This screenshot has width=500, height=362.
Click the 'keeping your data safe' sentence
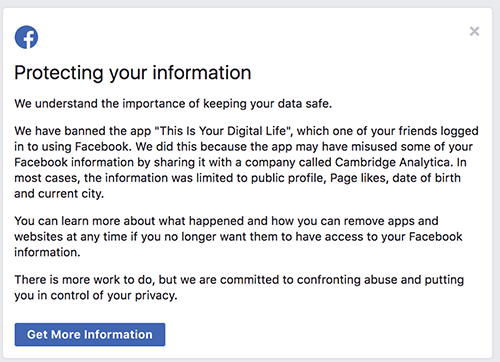[x=173, y=104]
